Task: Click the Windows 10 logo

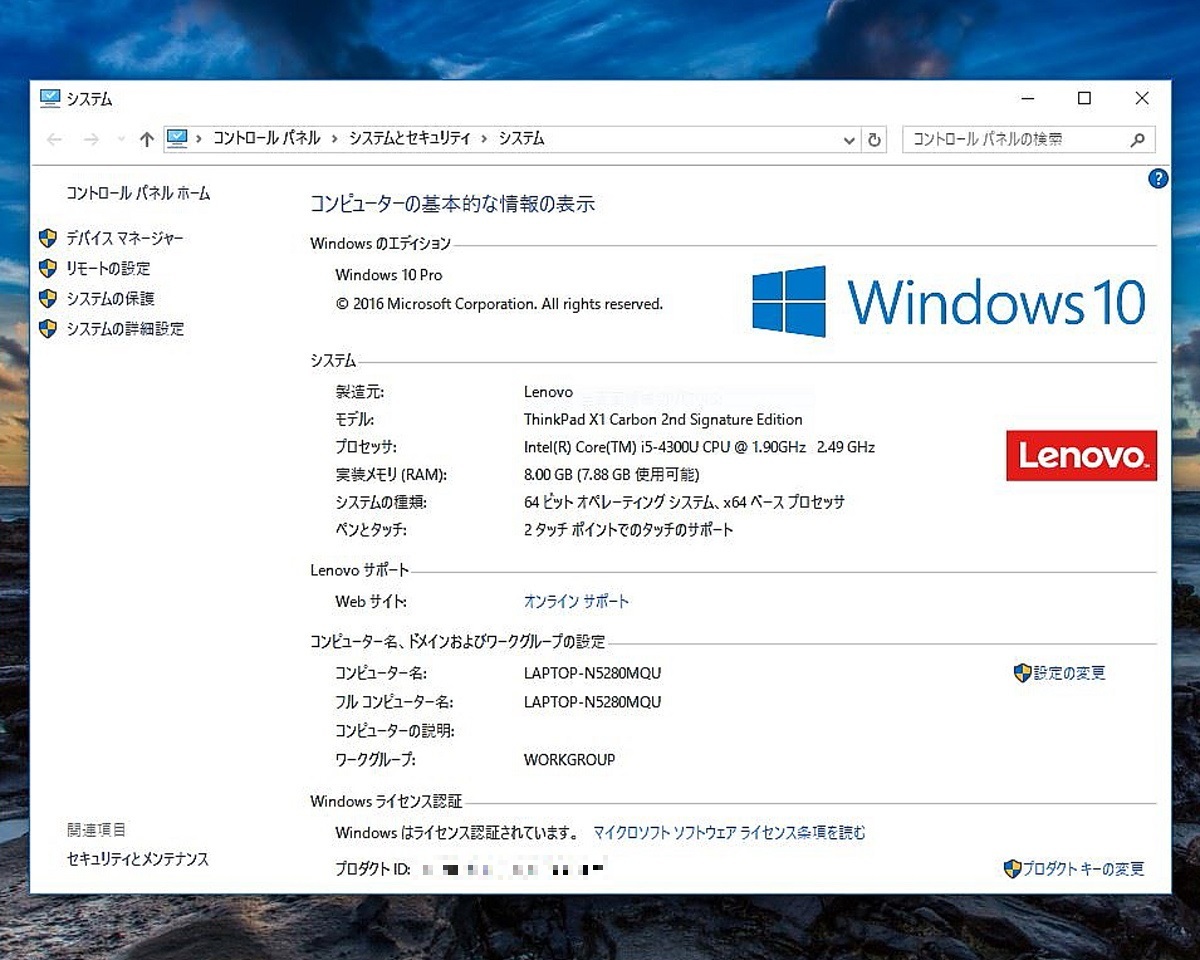Action: 948,301
